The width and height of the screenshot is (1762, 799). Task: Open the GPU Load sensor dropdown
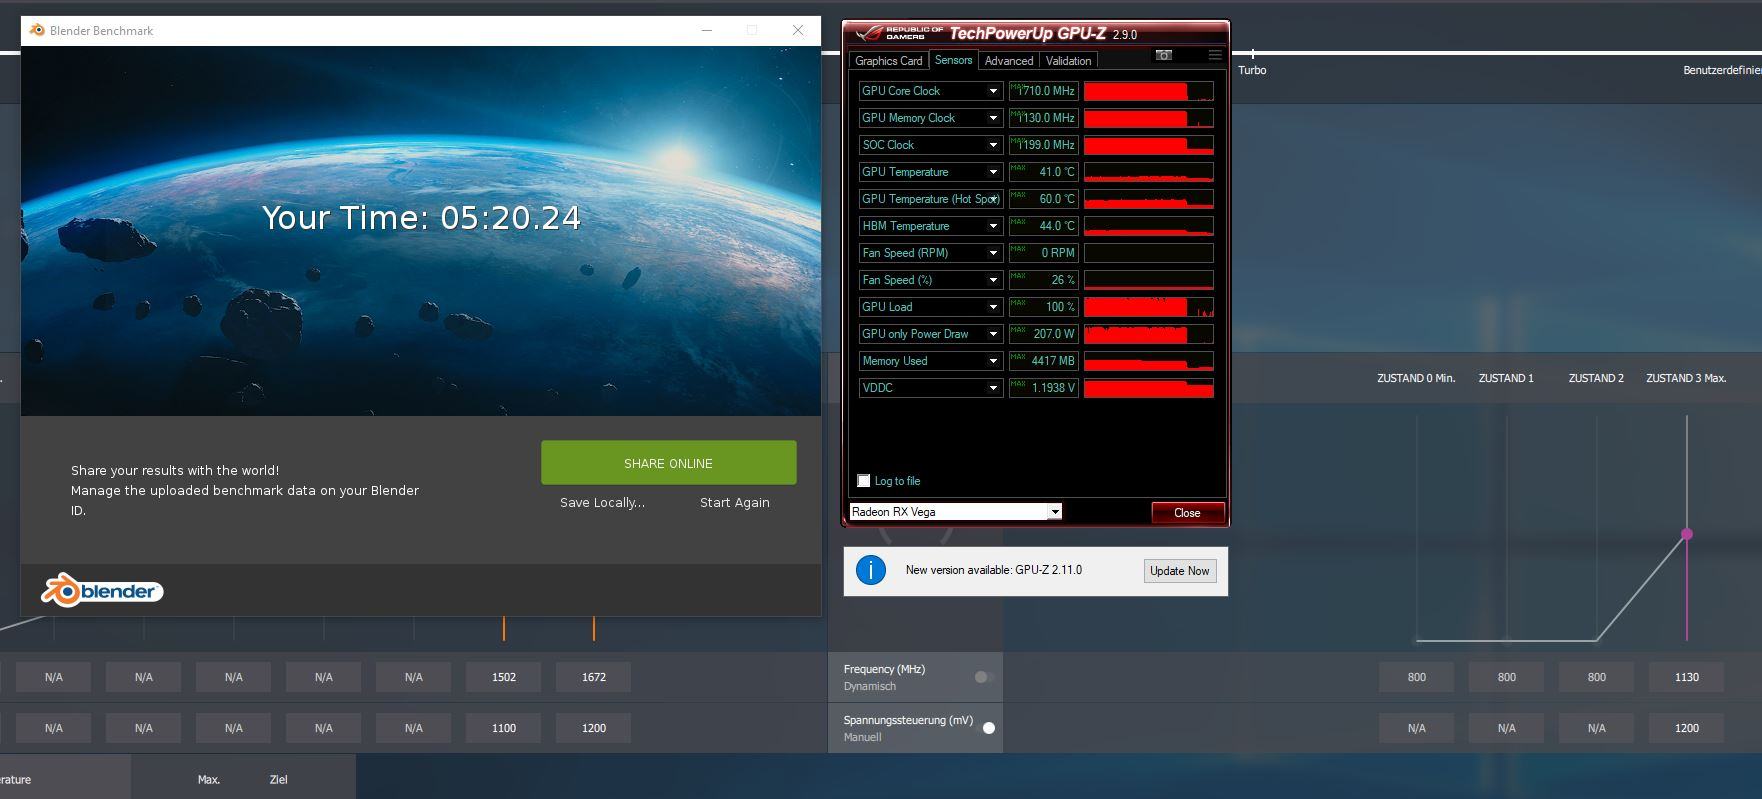tap(993, 307)
